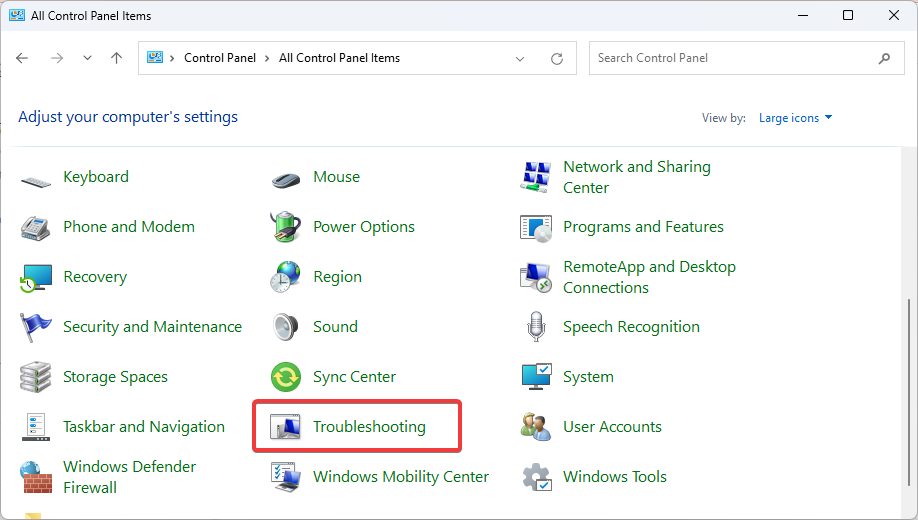Click the search magnifier icon
This screenshot has width=918, height=520.
tap(884, 59)
